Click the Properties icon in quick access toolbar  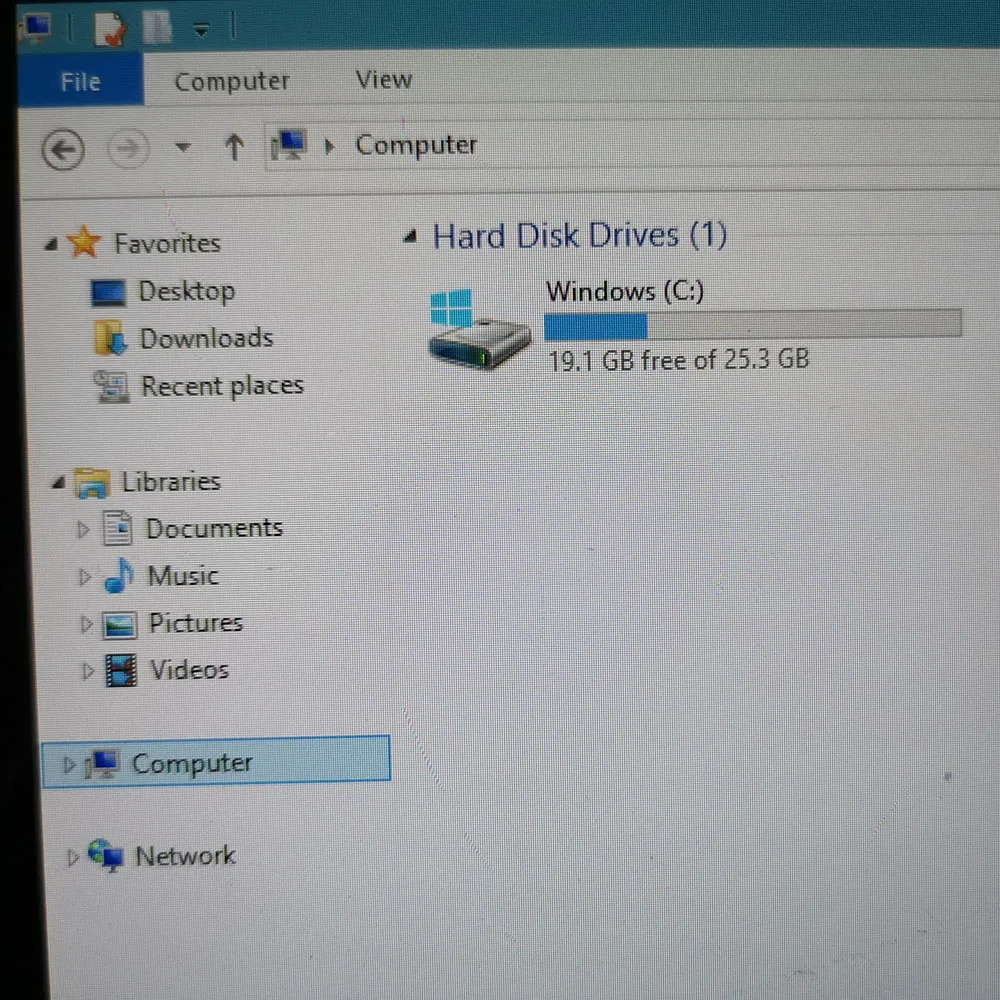click(x=111, y=29)
